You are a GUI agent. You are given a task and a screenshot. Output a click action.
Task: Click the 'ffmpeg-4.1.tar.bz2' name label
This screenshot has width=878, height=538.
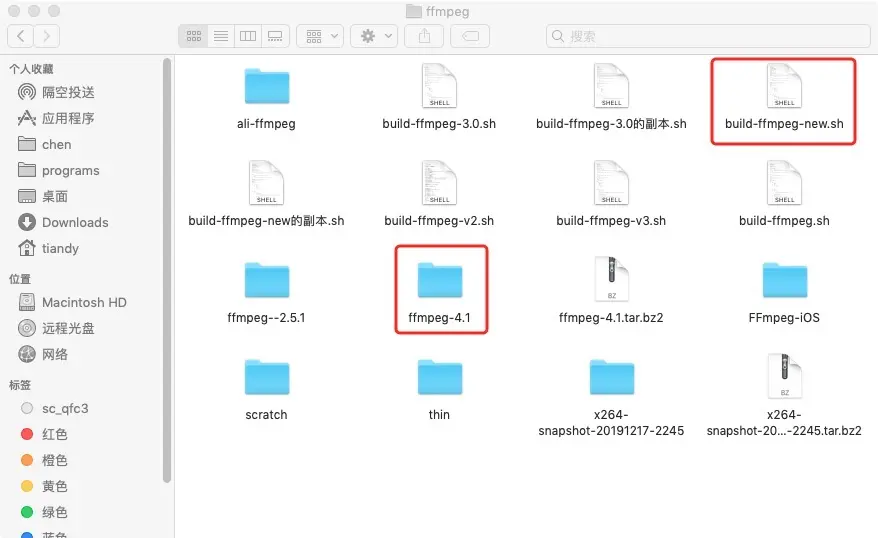(x=611, y=318)
